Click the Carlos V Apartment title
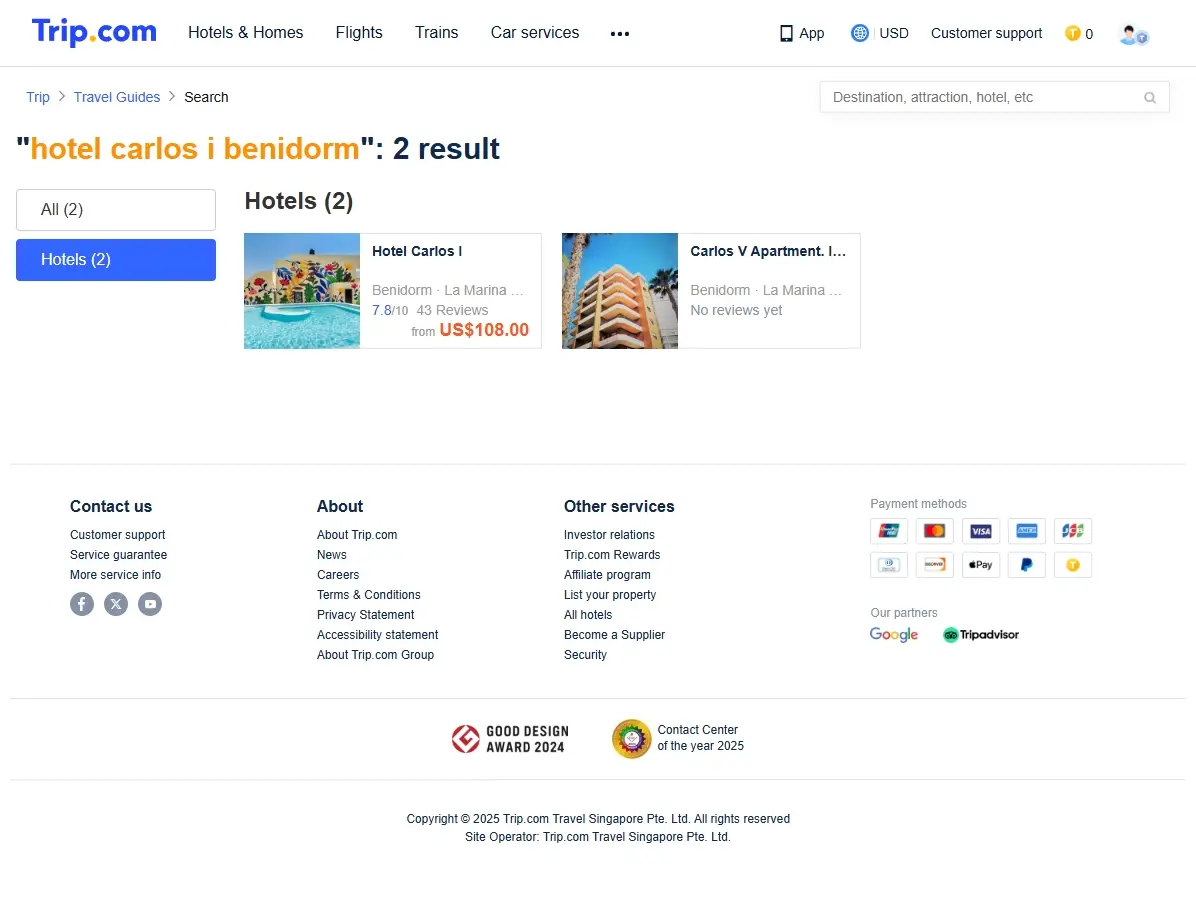The width and height of the screenshot is (1196, 921). pyautogui.click(x=768, y=252)
